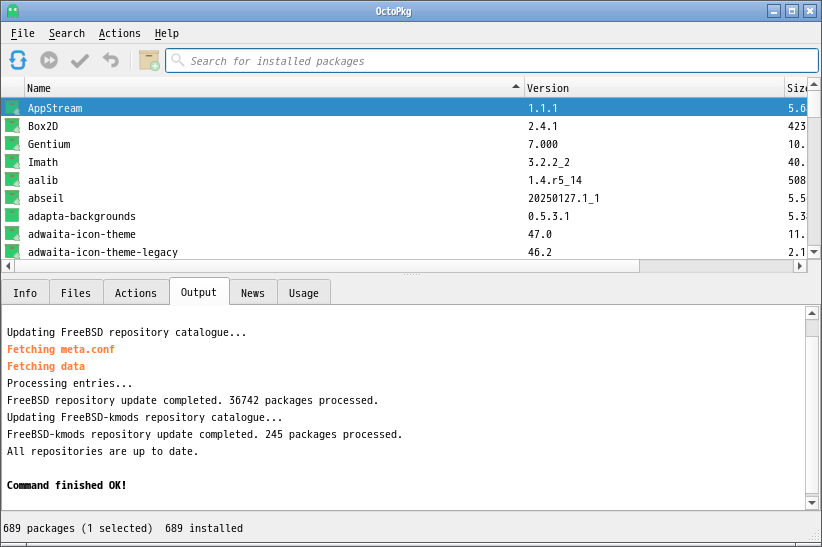This screenshot has width=822, height=547.
Task: Click the green status icon of Imath
Action: click(x=13, y=162)
